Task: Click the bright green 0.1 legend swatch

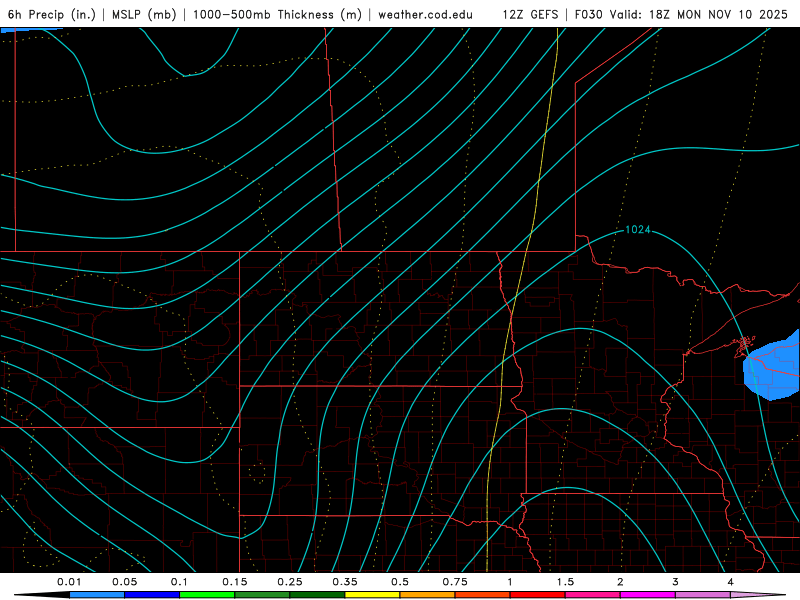Action: (x=207, y=595)
